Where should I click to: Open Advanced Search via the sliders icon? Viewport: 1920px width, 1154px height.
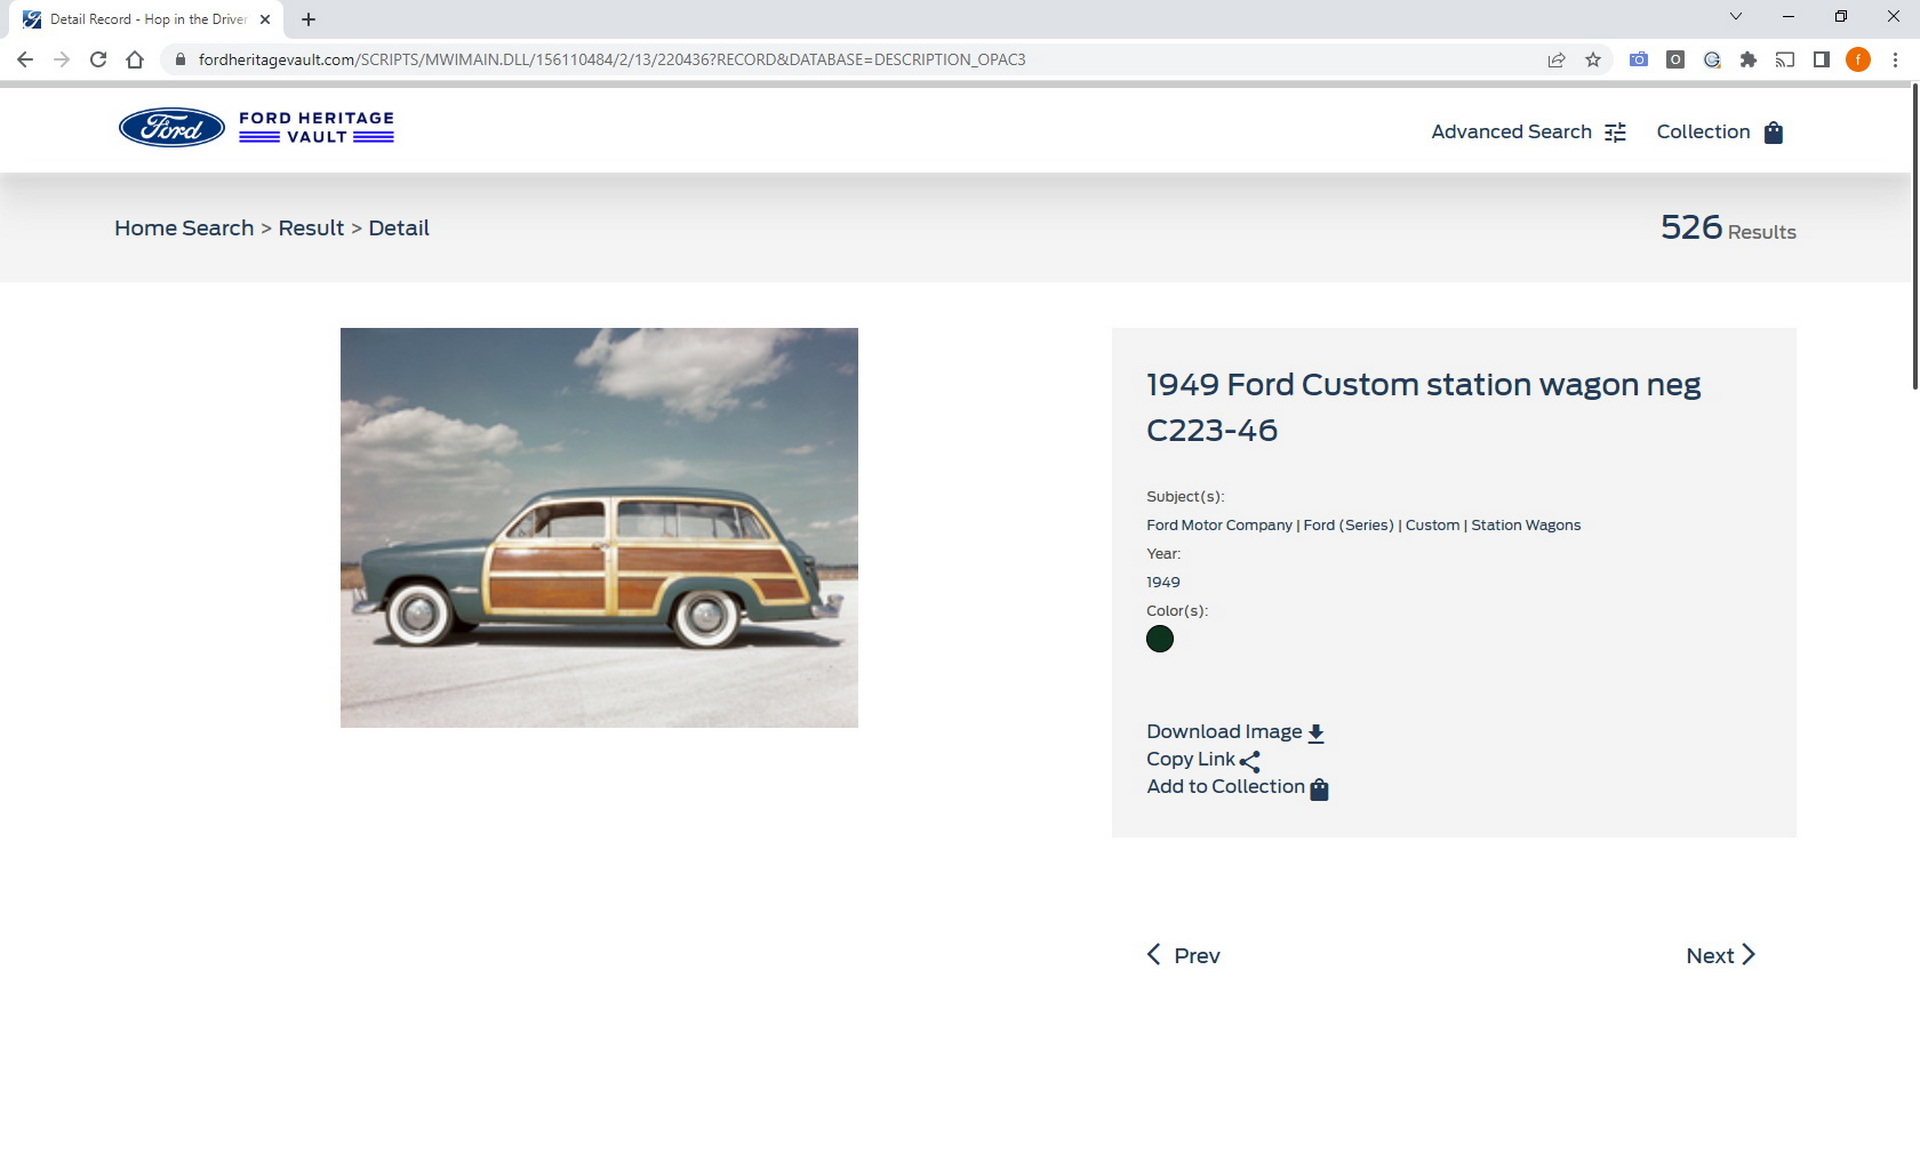[1614, 131]
